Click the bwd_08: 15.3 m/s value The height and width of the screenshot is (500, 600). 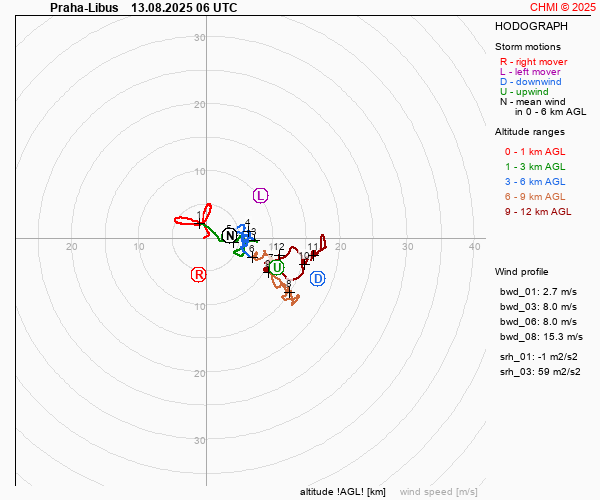[541, 337]
